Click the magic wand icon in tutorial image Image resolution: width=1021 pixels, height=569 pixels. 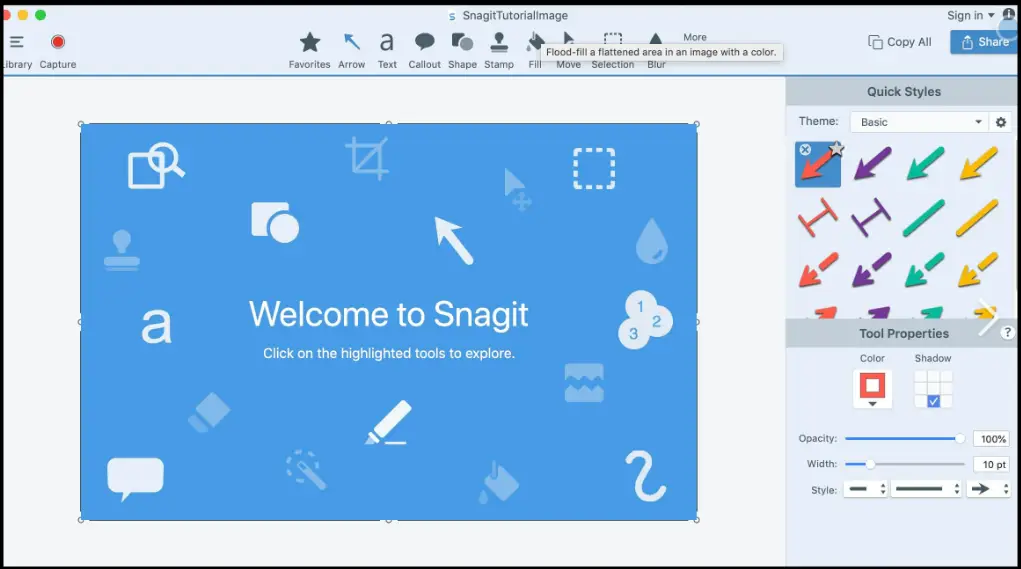click(x=305, y=469)
